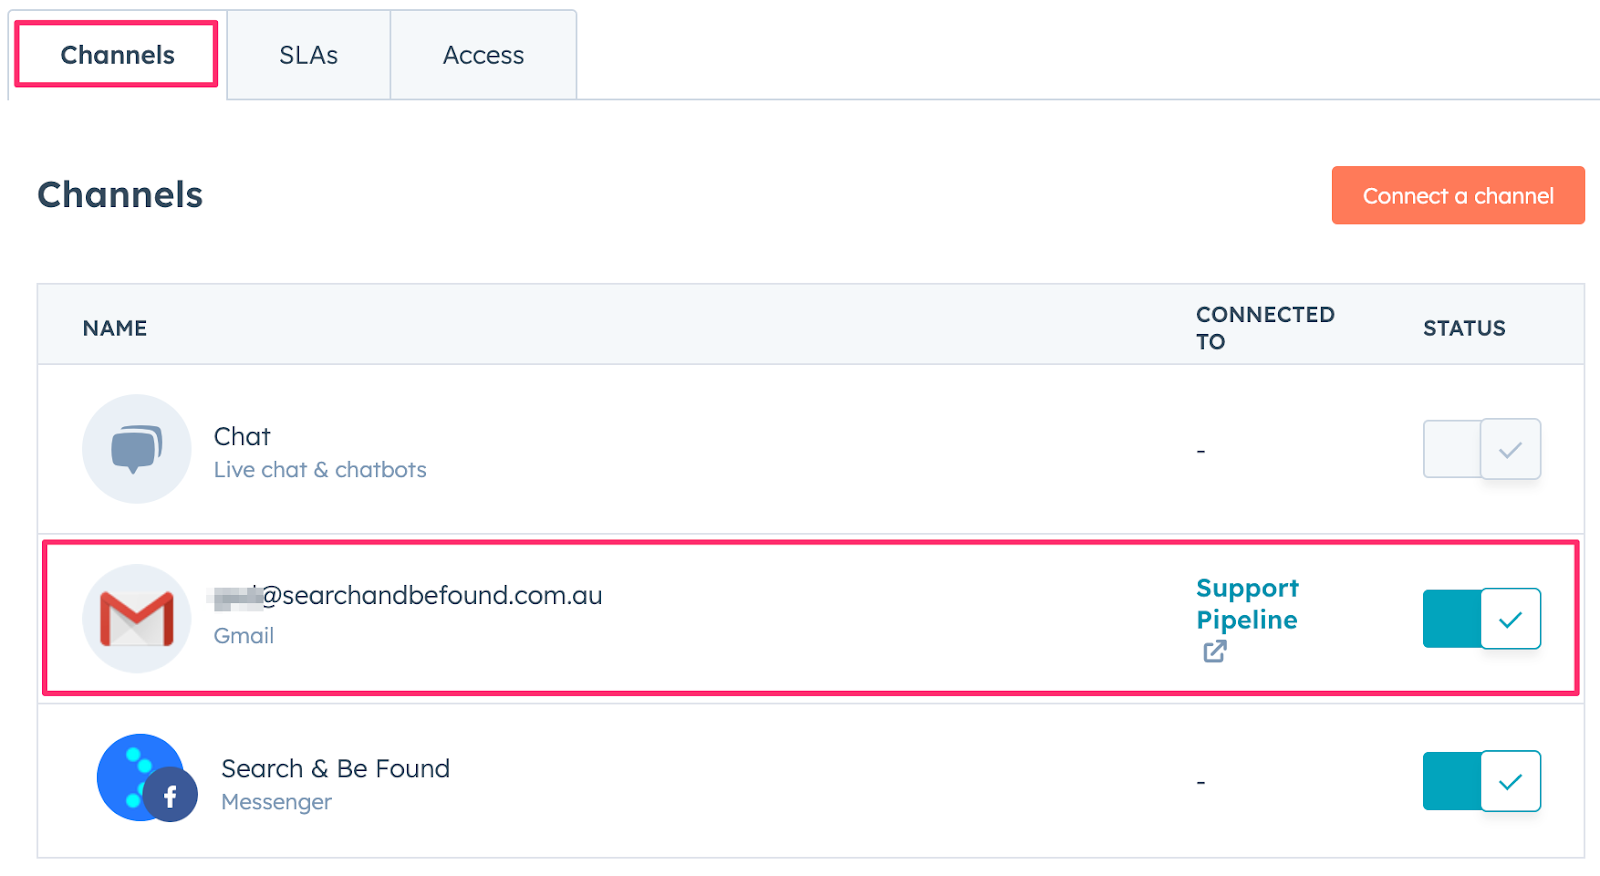Open the Access tab

pos(483,55)
